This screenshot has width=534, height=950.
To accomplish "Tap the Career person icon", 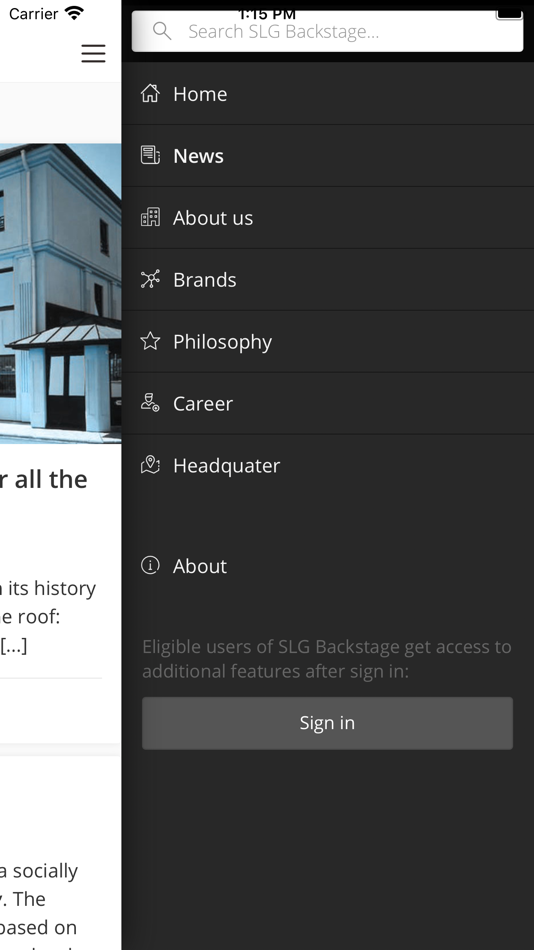I will (150, 403).
